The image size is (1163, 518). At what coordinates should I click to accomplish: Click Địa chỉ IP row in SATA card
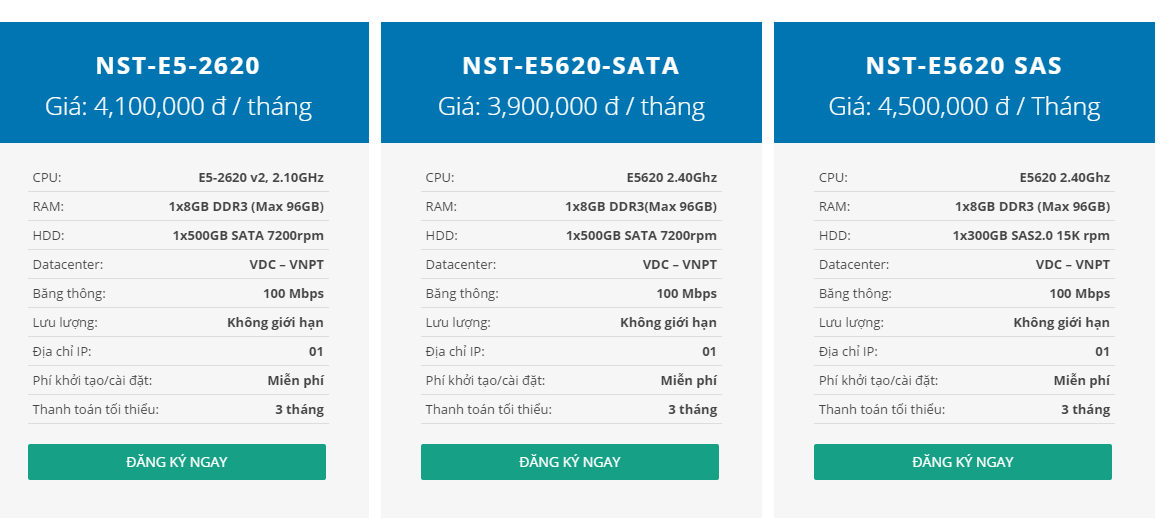click(571, 351)
